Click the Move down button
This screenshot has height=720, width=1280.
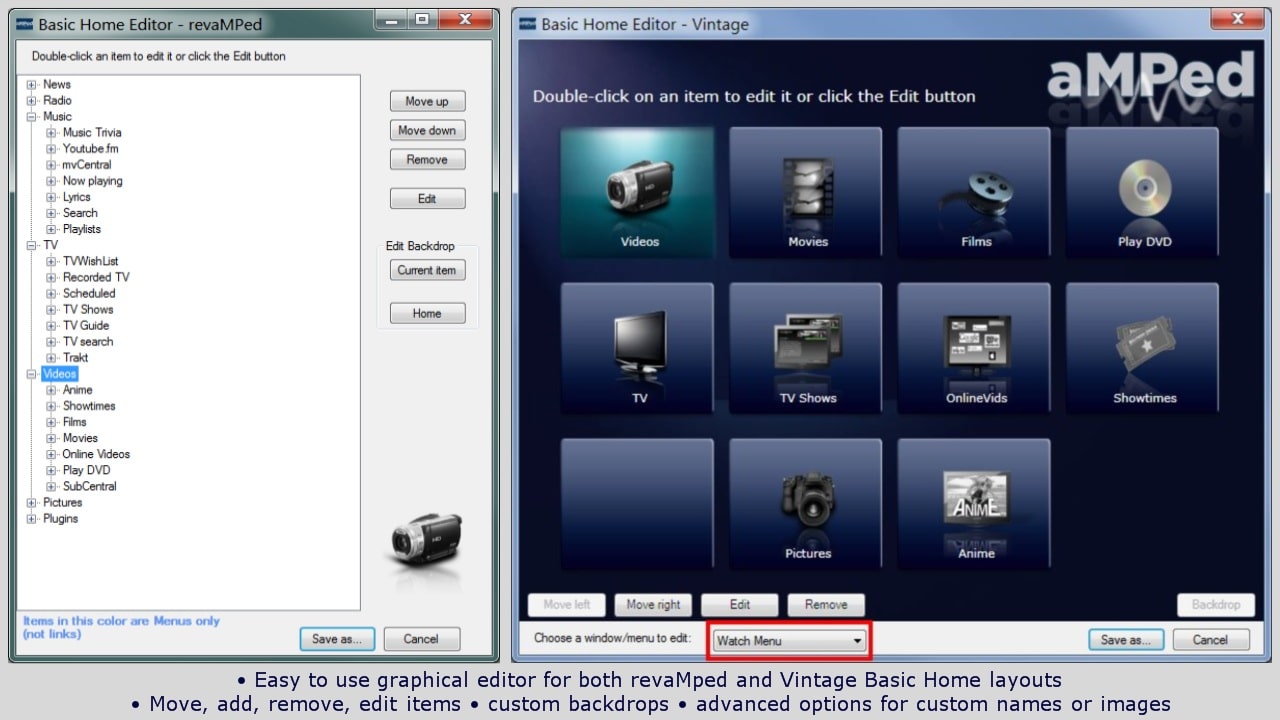[427, 130]
